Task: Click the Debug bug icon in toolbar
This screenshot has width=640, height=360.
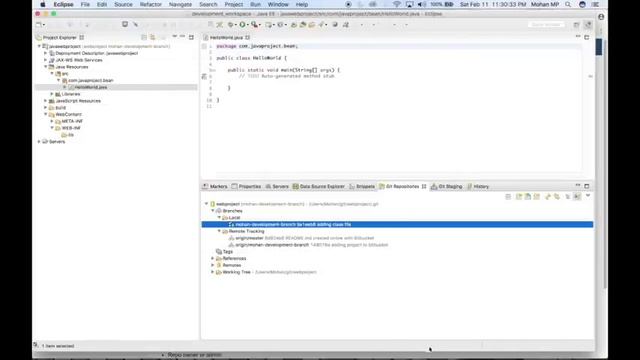Action: 231,25
